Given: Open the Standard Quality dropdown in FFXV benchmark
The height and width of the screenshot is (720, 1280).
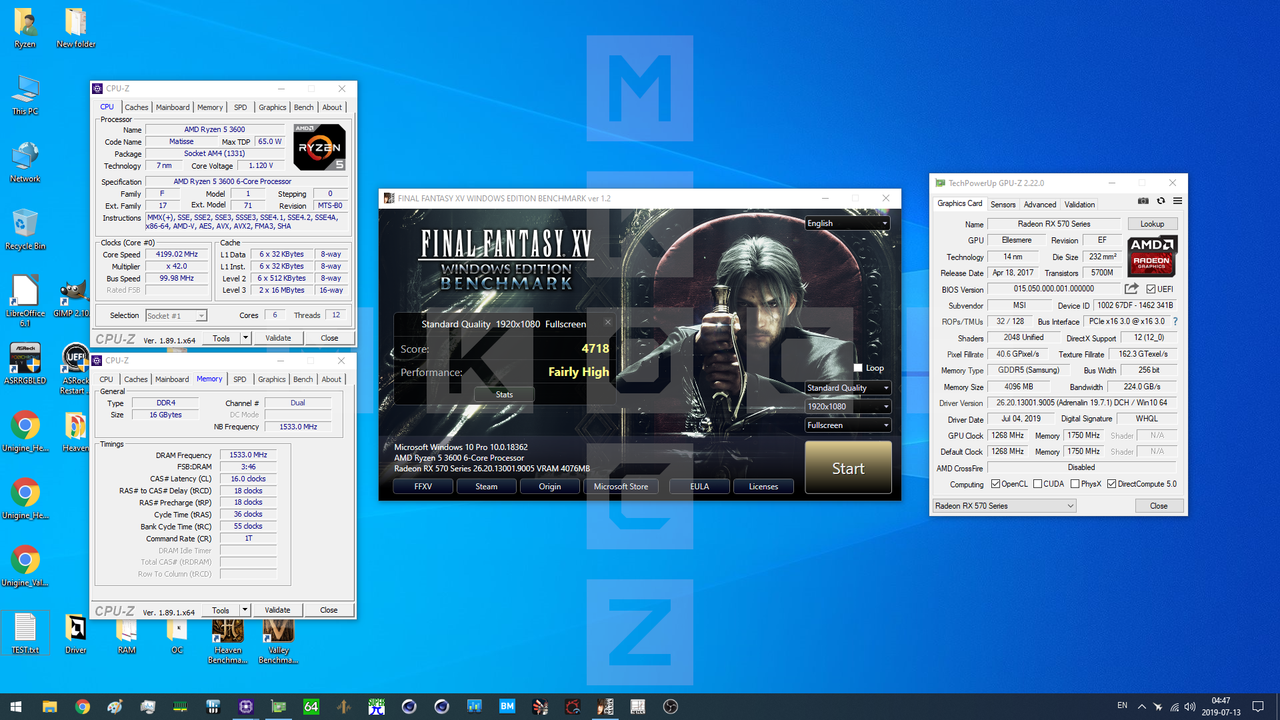Looking at the screenshot, I should tap(847, 388).
